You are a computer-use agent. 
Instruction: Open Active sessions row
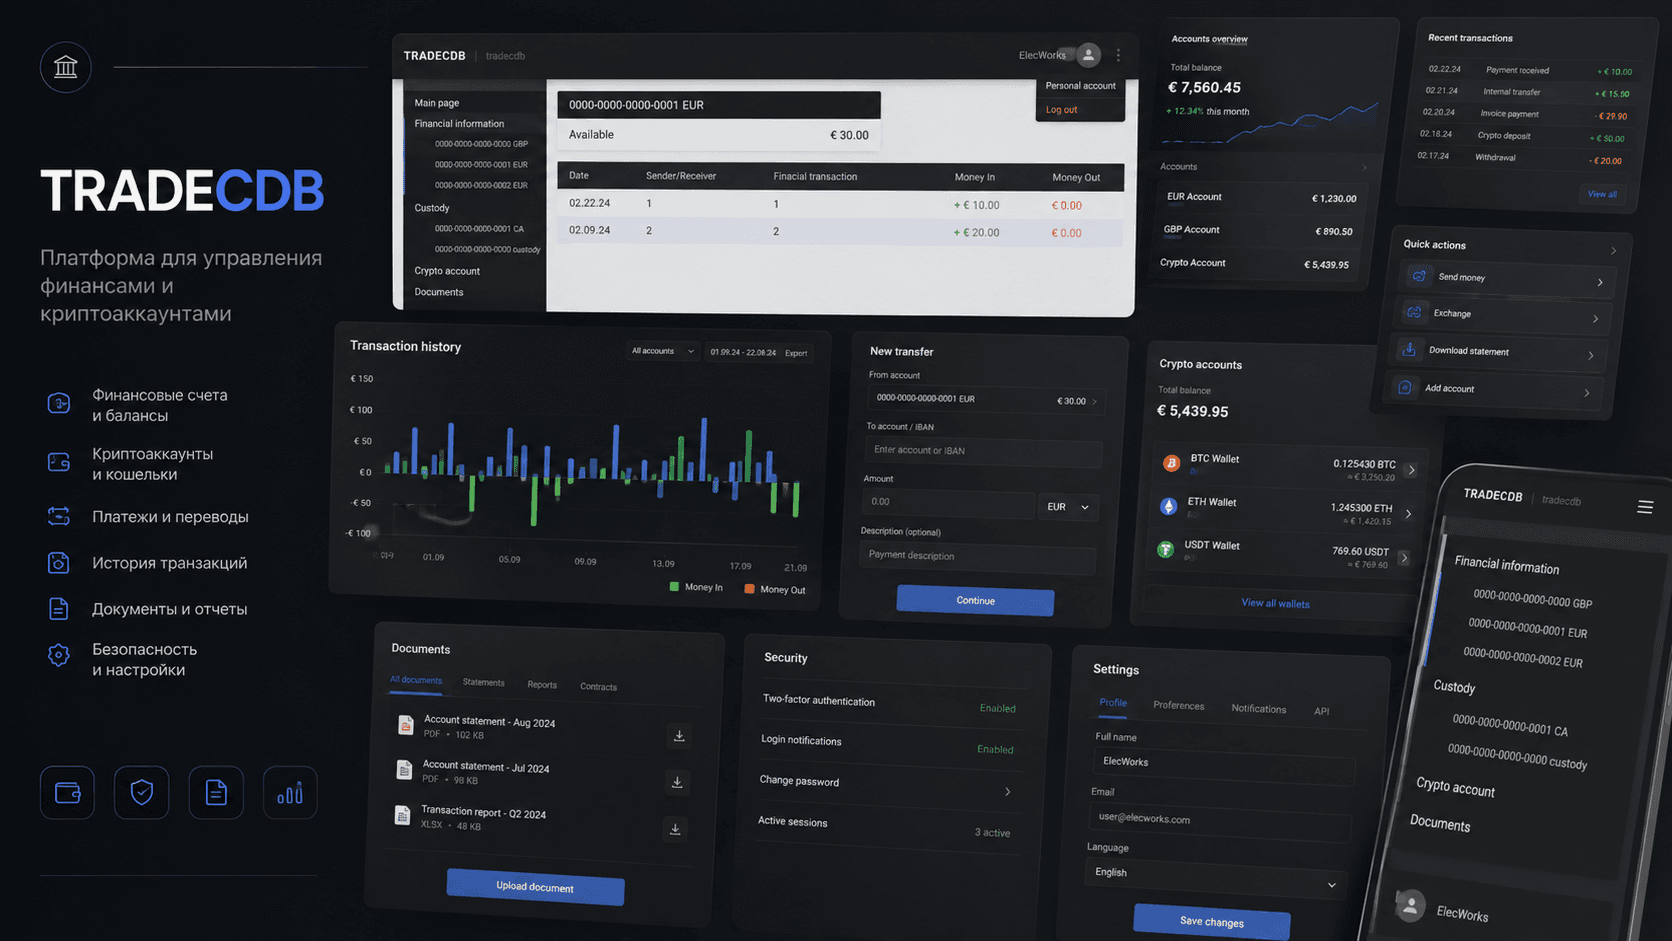[883, 827]
